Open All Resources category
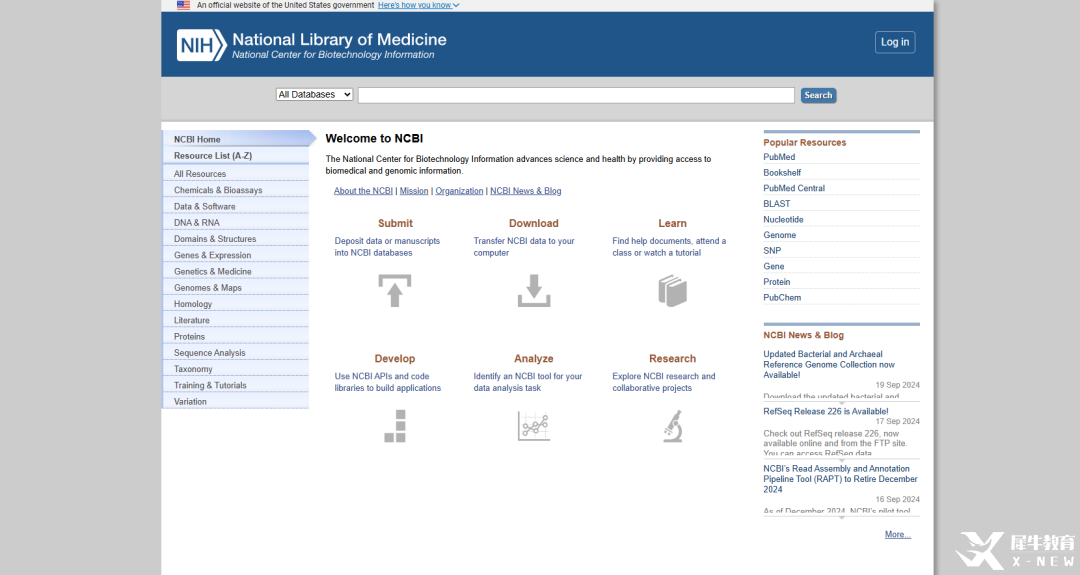This screenshot has width=1080, height=575. tap(236, 174)
